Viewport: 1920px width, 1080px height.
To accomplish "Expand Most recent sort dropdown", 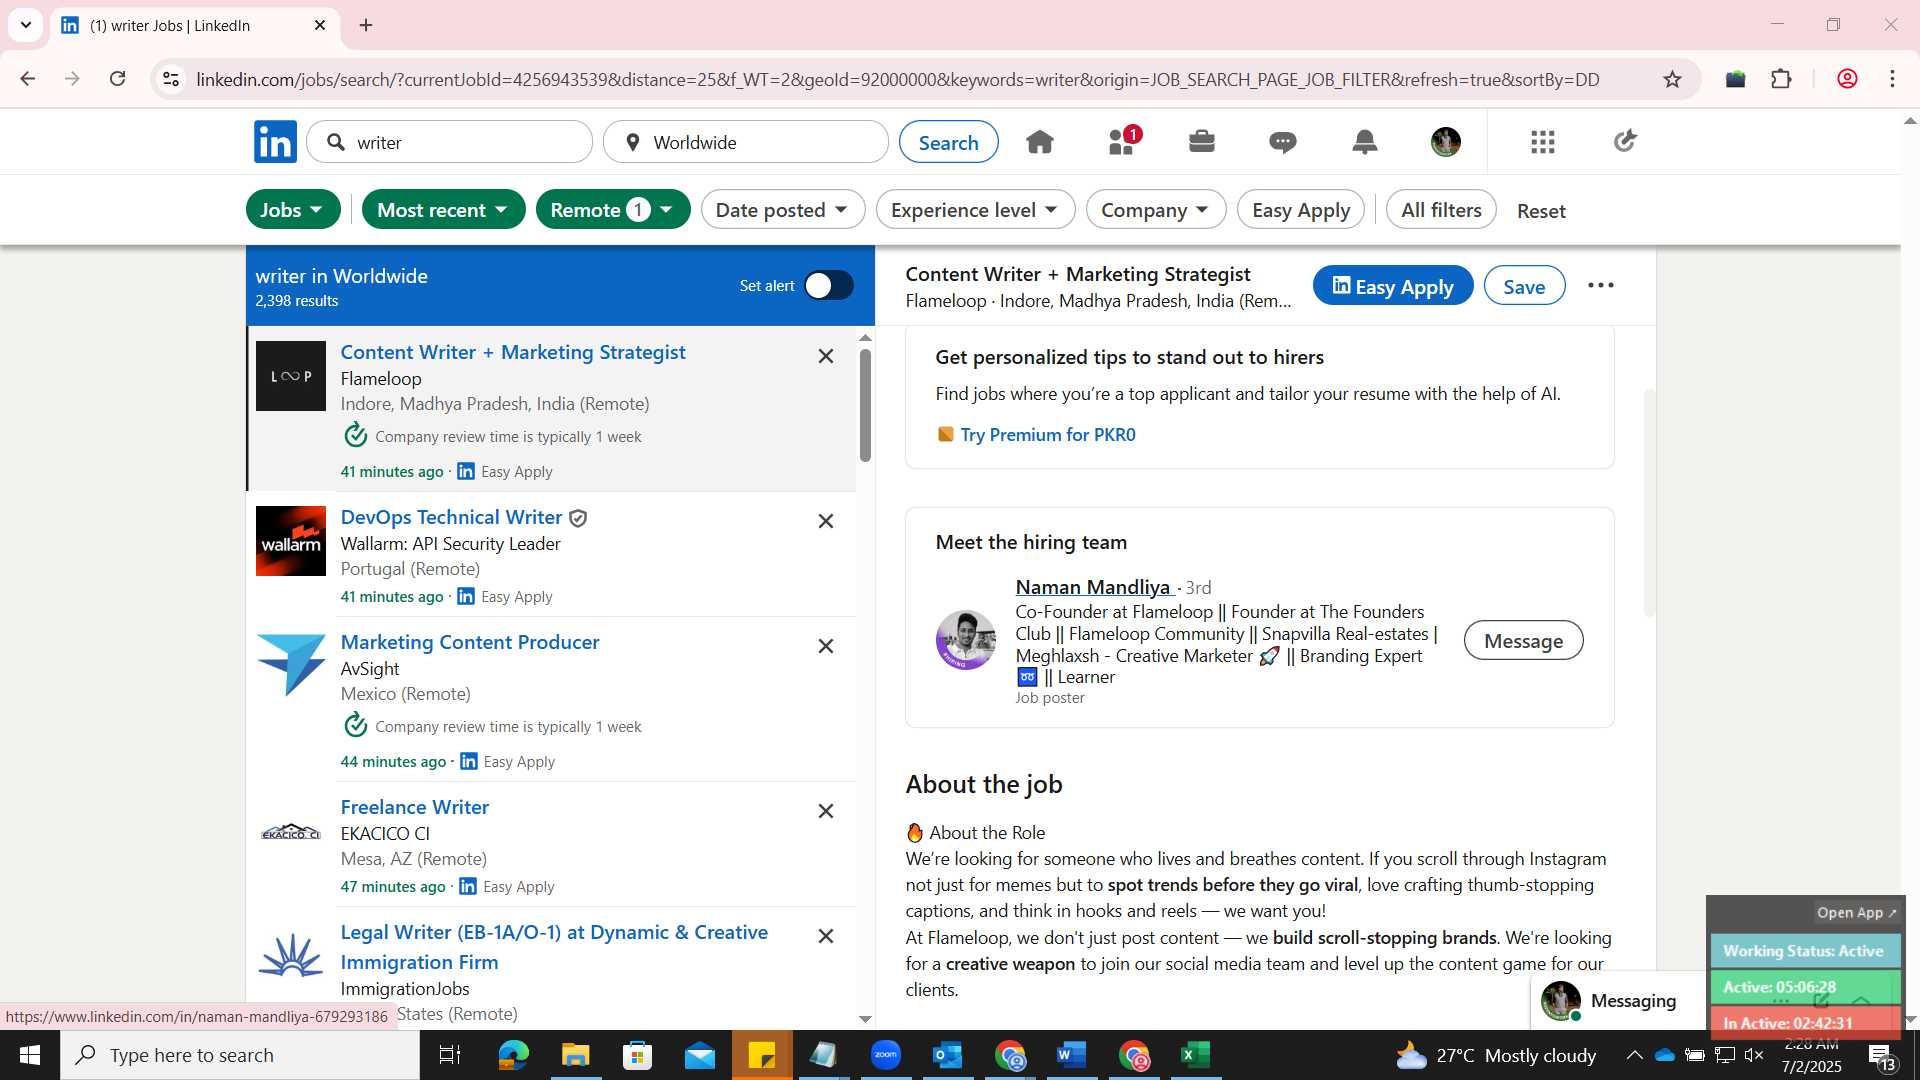I will click(x=443, y=210).
